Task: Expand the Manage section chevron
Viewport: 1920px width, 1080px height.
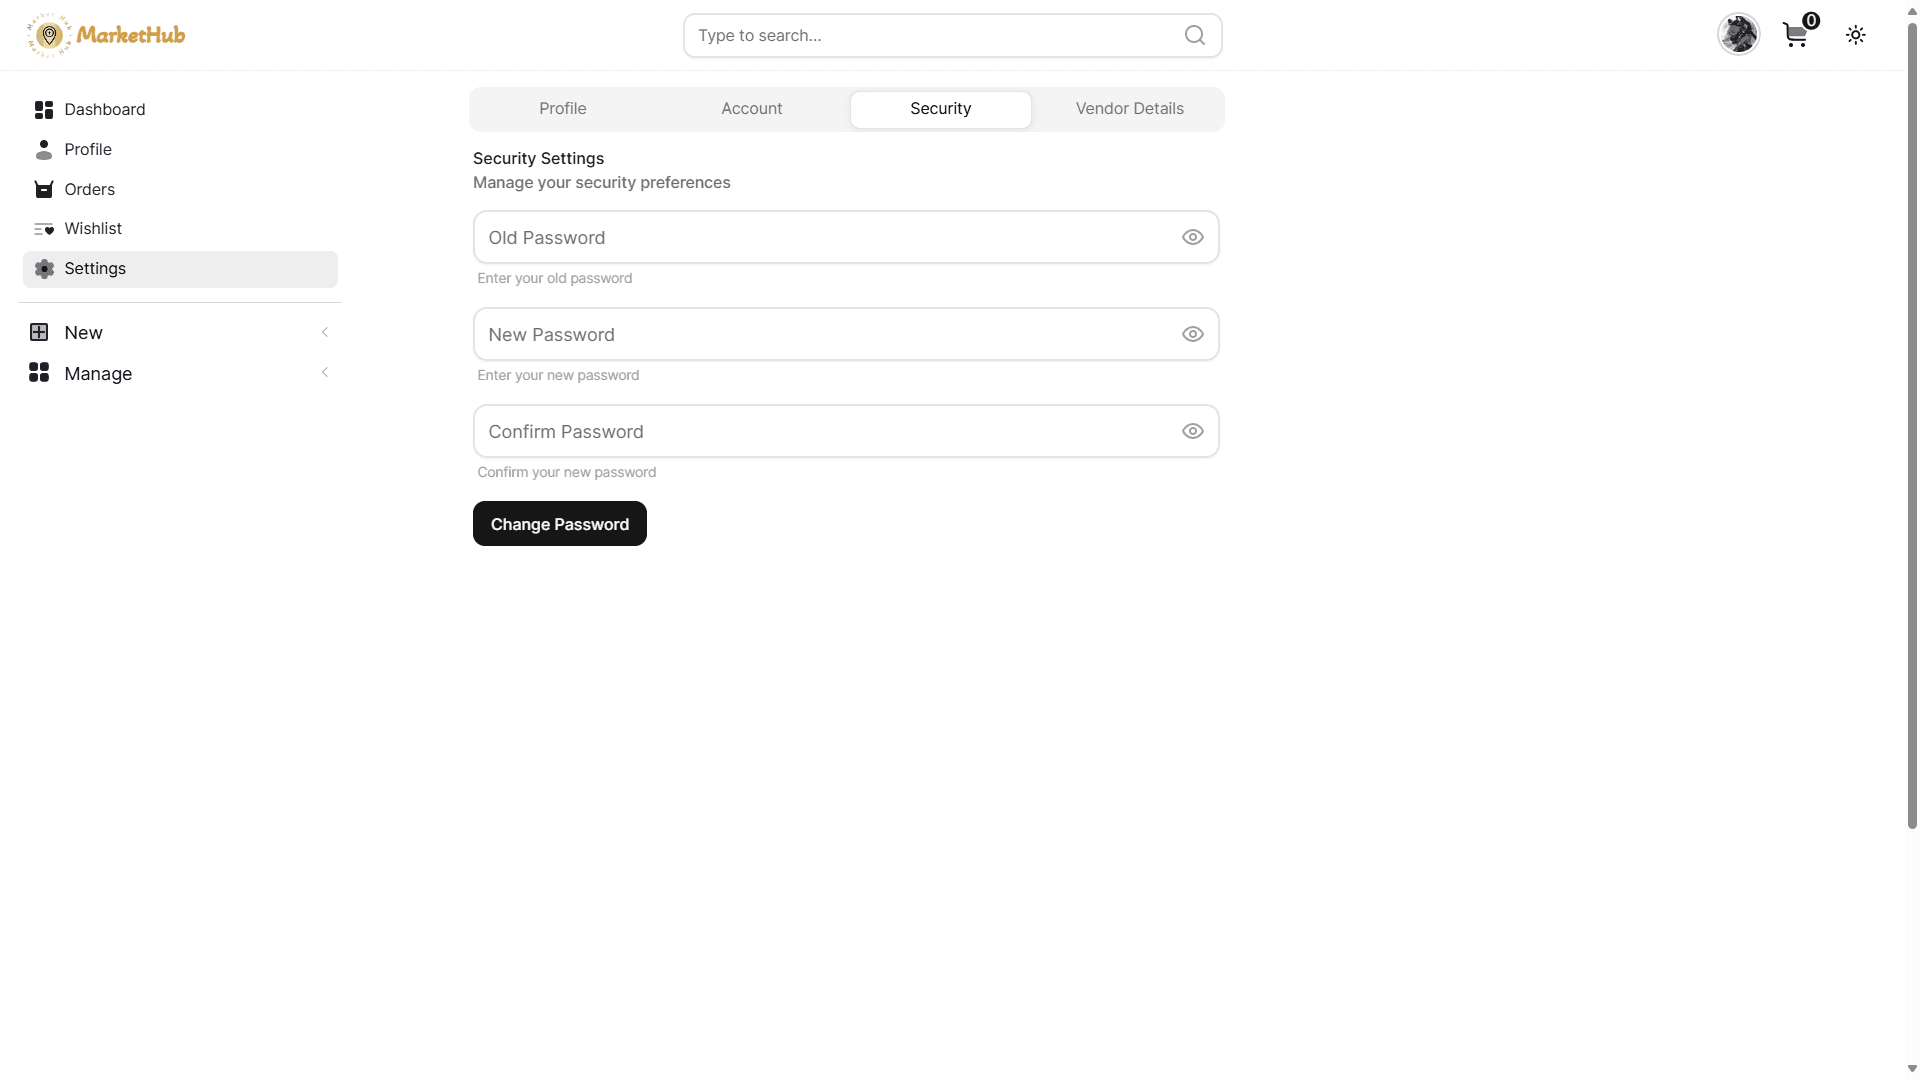Action: (325, 372)
